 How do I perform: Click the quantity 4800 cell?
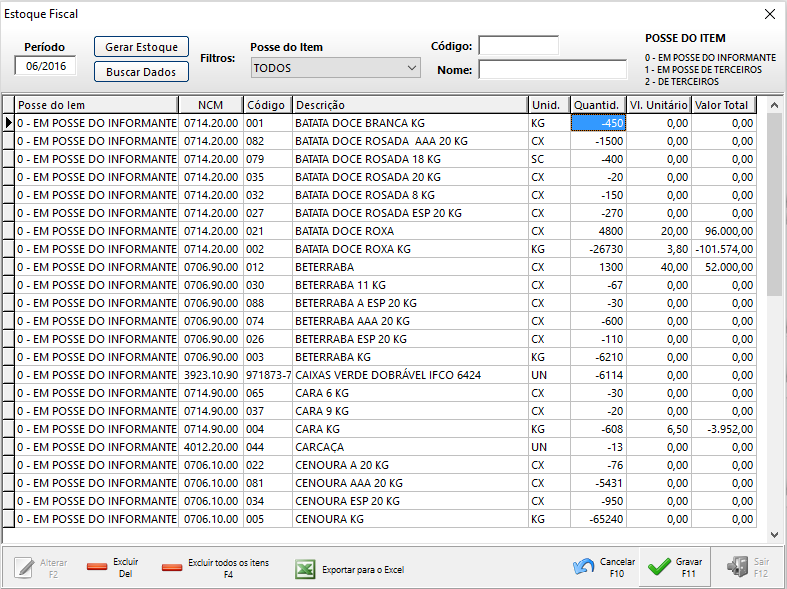click(x=598, y=231)
